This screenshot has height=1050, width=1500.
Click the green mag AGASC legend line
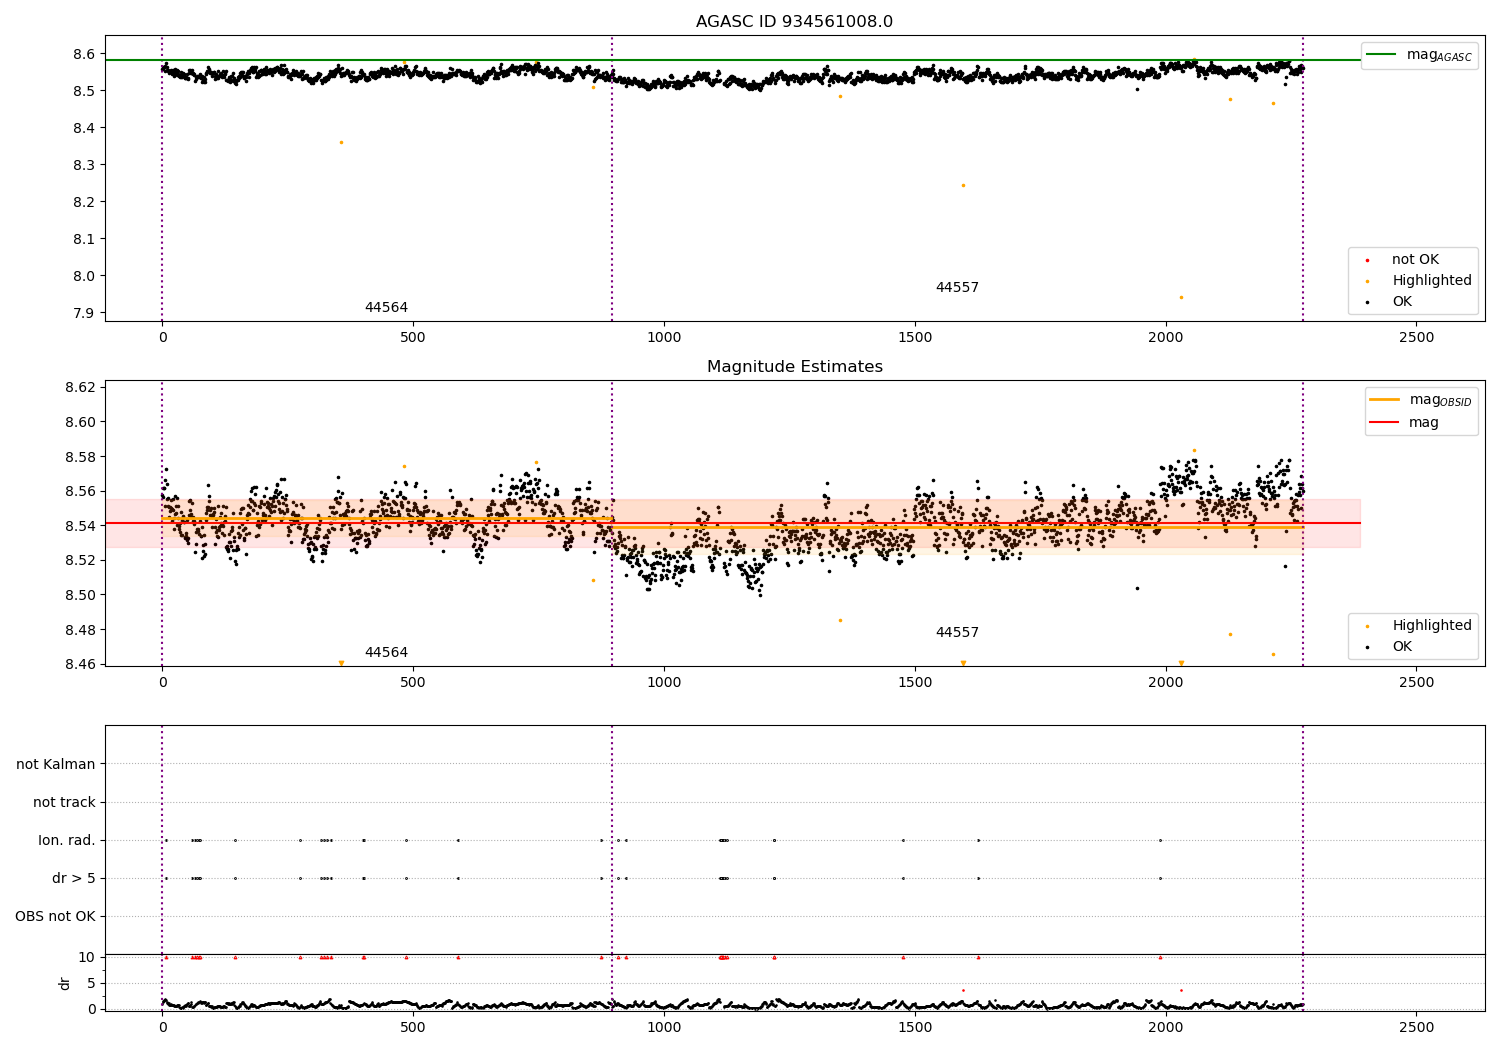click(x=1381, y=54)
